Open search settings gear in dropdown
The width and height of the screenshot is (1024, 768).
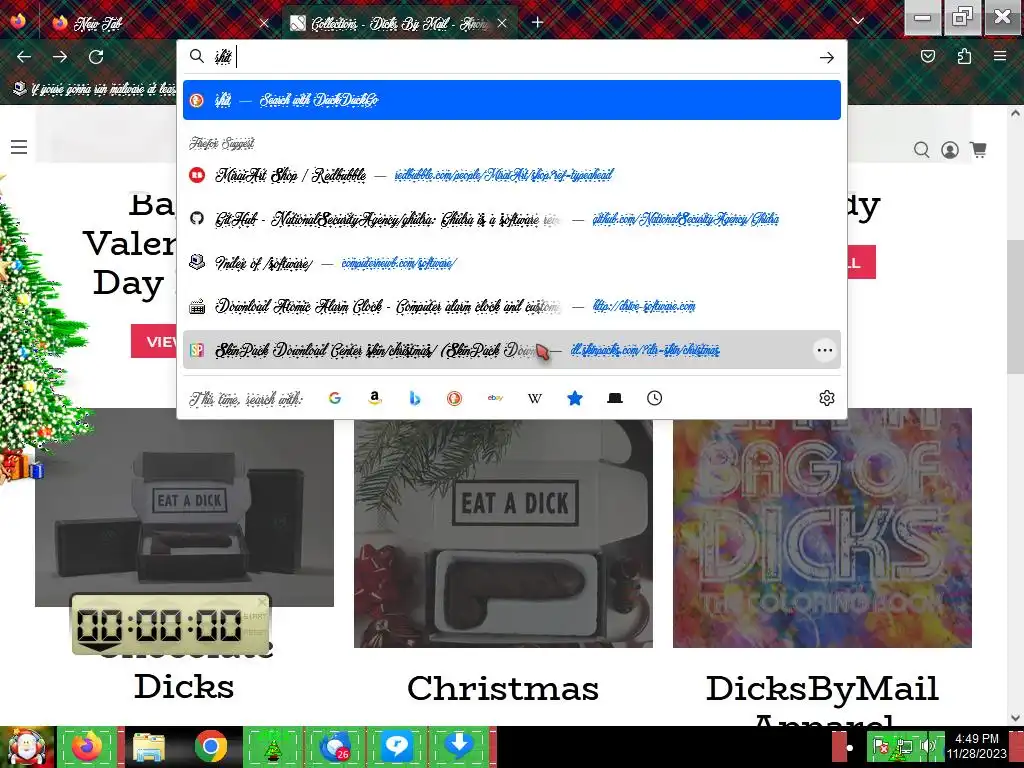[x=827, y=398]
